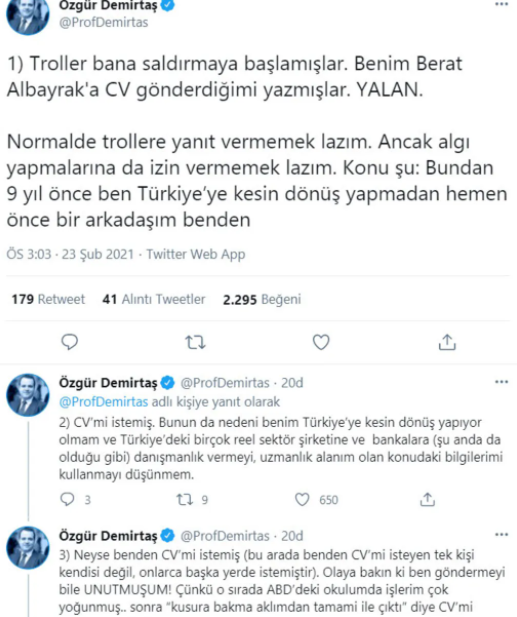Open the more options menu on the main tweet
This screenshot has width=517, height=617.
coord(502,4)
